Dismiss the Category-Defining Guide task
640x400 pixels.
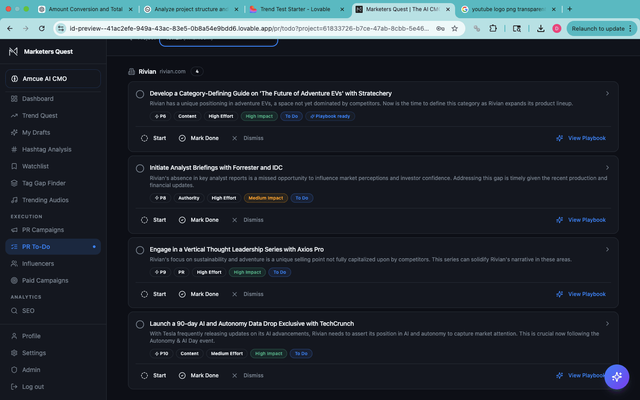click(x=248, y=138)
